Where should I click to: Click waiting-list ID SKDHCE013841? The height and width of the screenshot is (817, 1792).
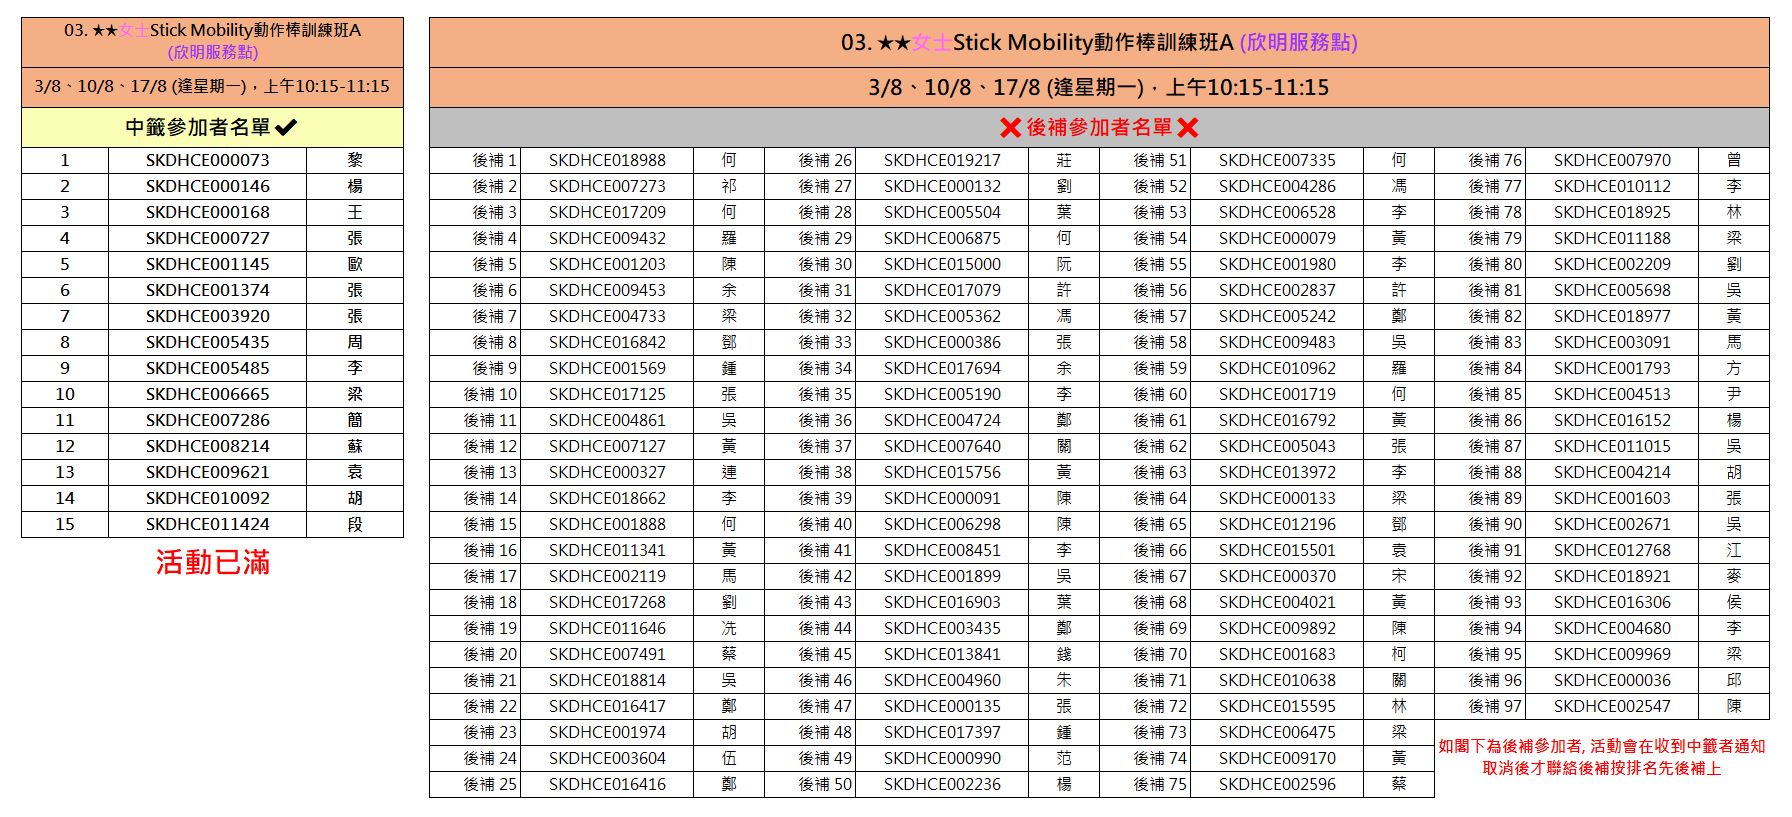point(942,654)
